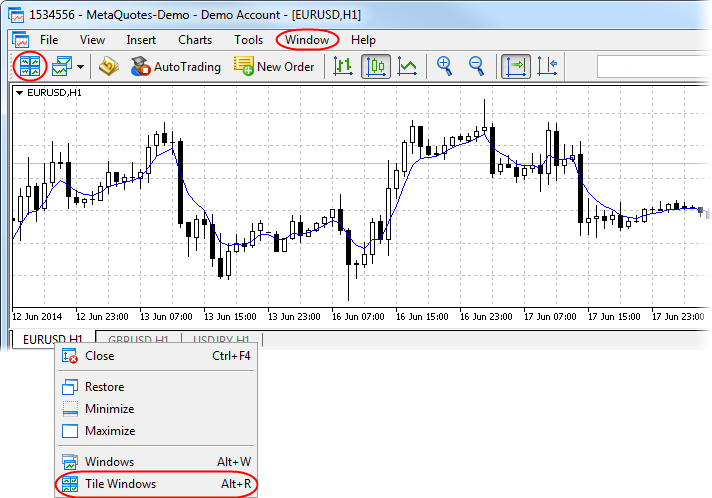This screenshot has width=712, height=498.
Task: Choose Maximize in the context menu
Action: [156, 430]
